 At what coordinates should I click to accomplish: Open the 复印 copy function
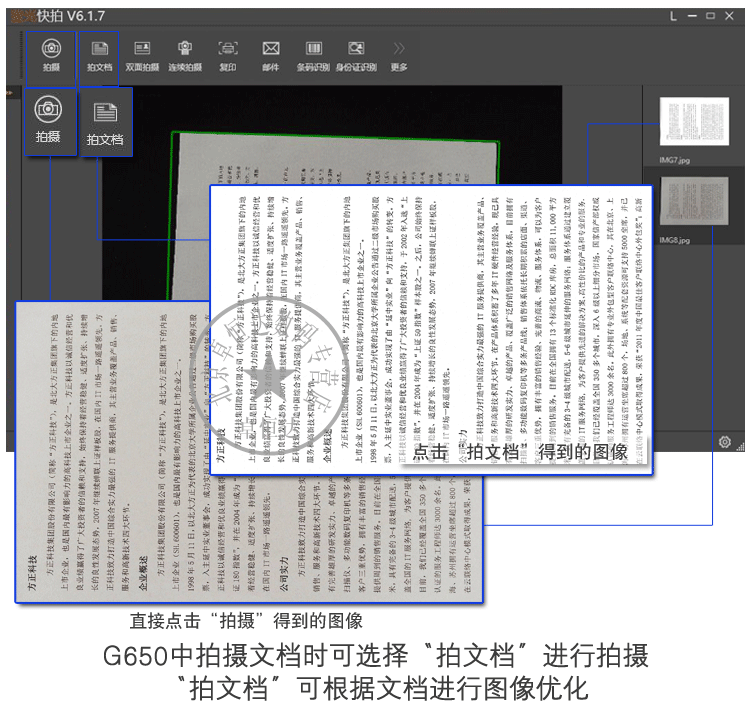228,53
